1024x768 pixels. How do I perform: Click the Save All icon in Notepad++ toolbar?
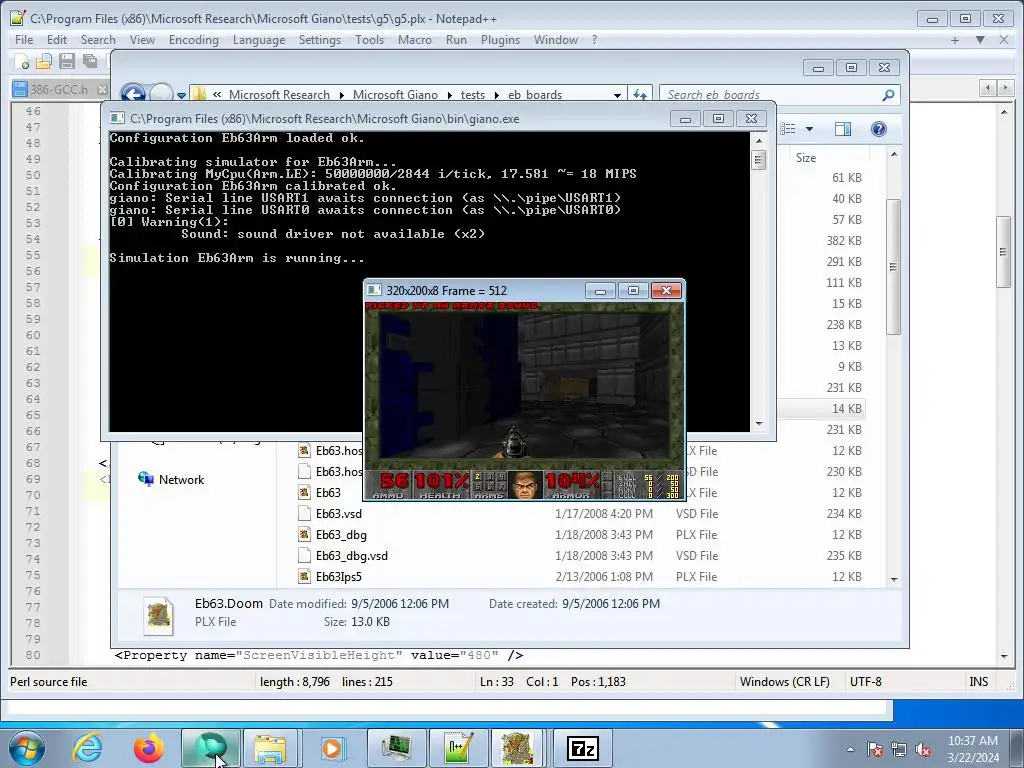tap(89, 62)
